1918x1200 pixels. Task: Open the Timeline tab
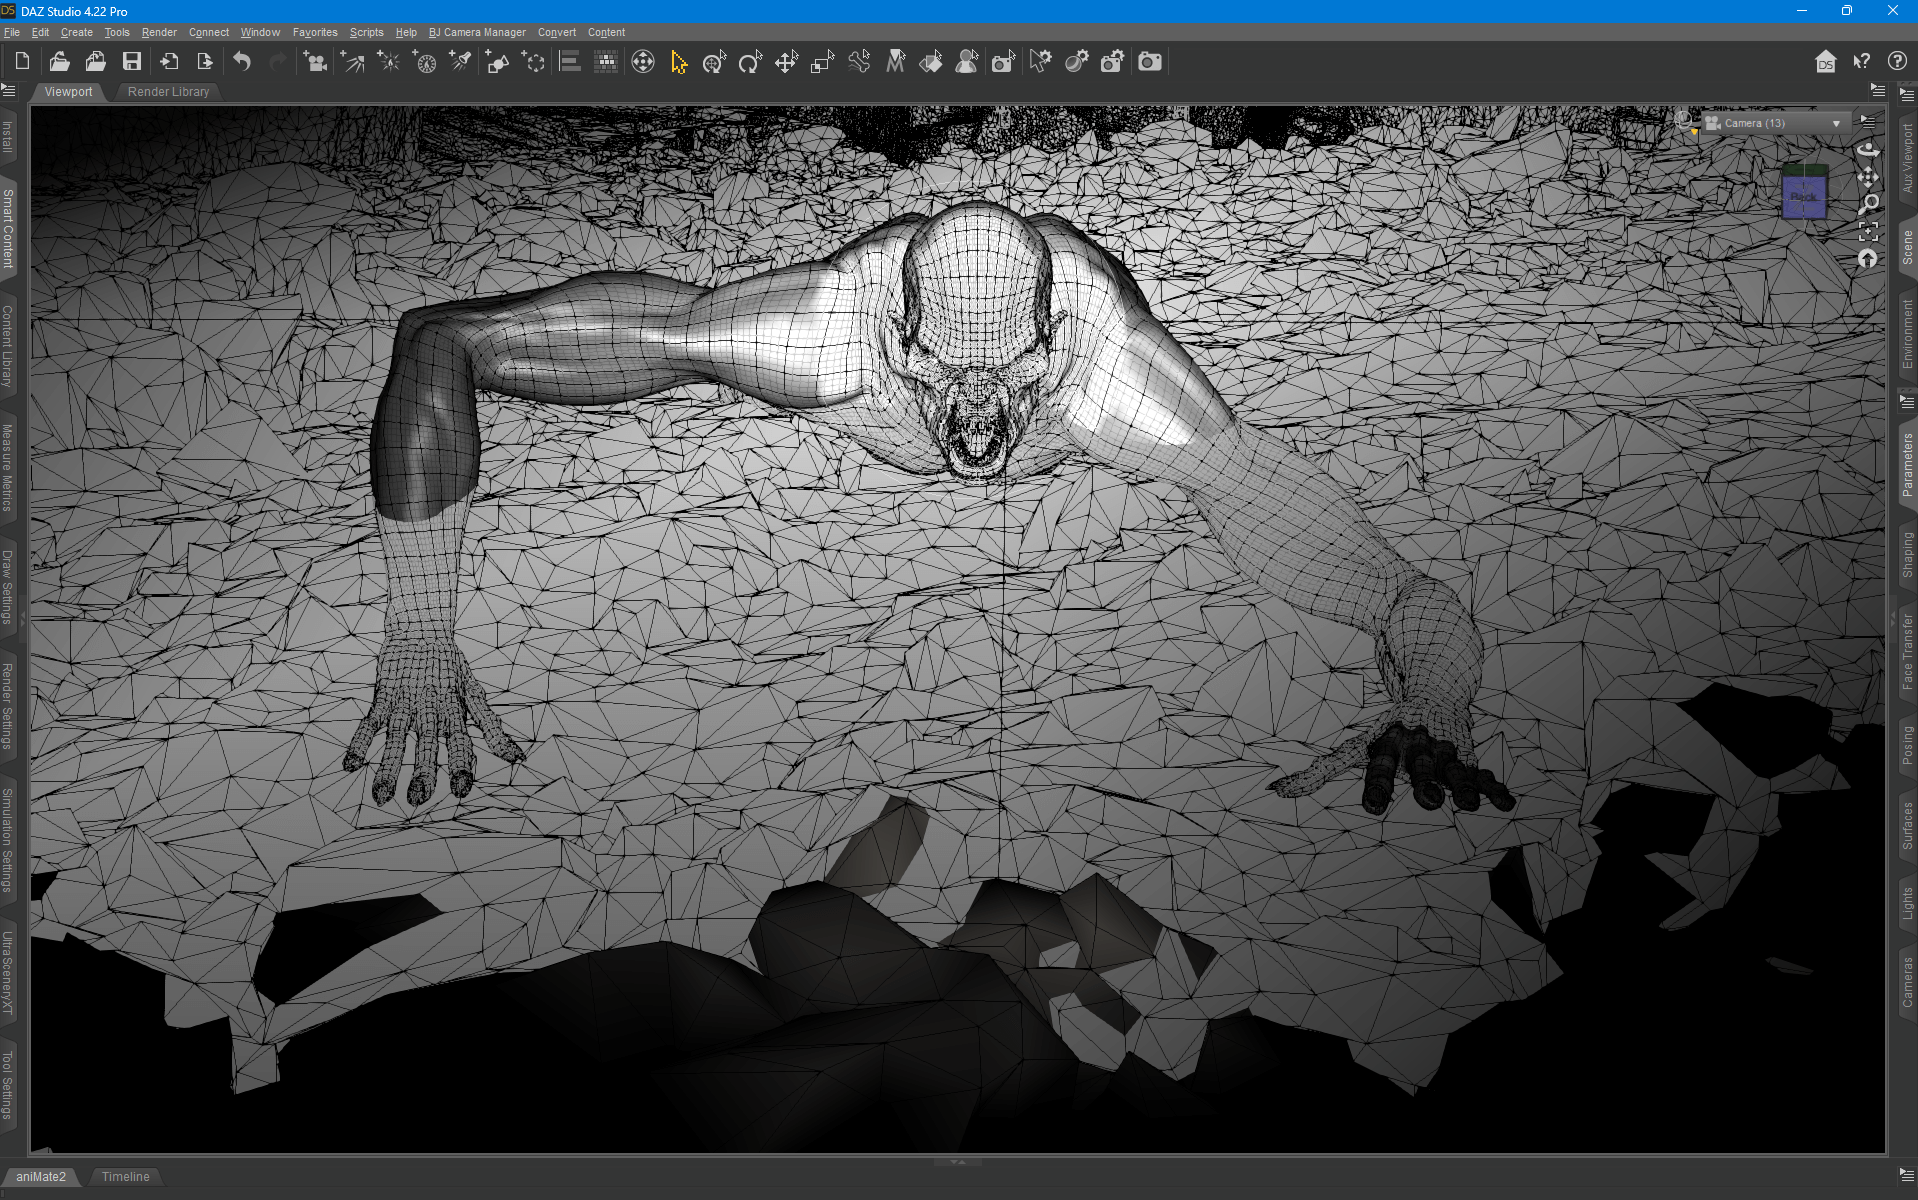click(x=125, y=1176)
